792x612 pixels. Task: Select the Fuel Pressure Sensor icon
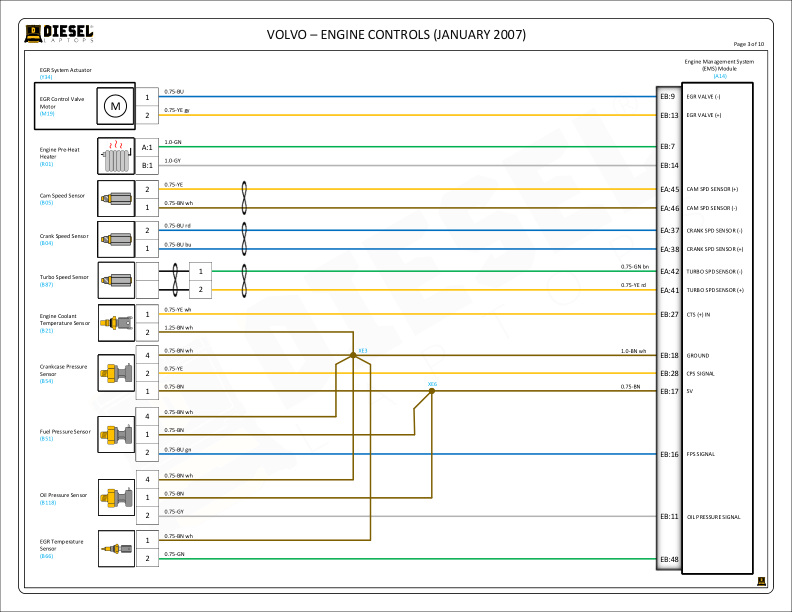[x=116, y=434]
